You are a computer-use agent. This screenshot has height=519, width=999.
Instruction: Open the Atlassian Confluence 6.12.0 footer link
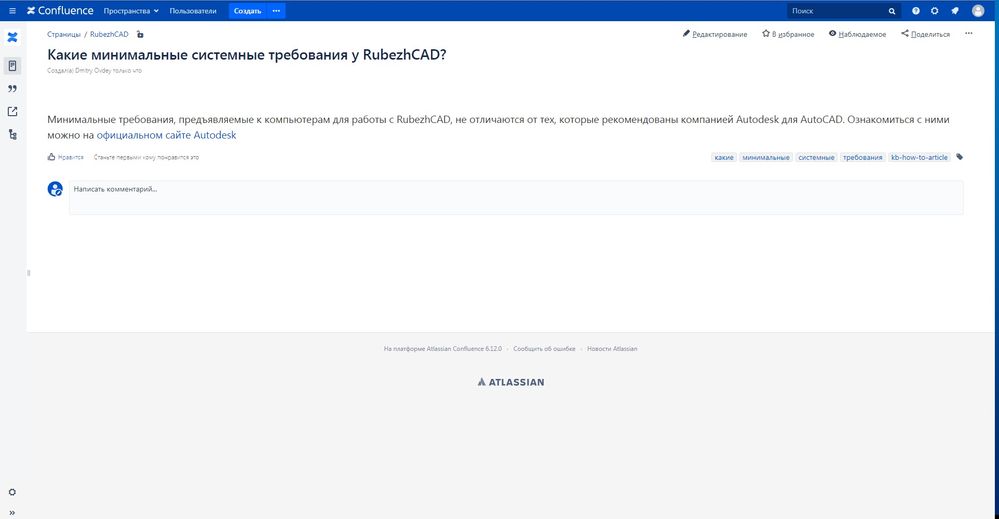[x=464, y=349]
